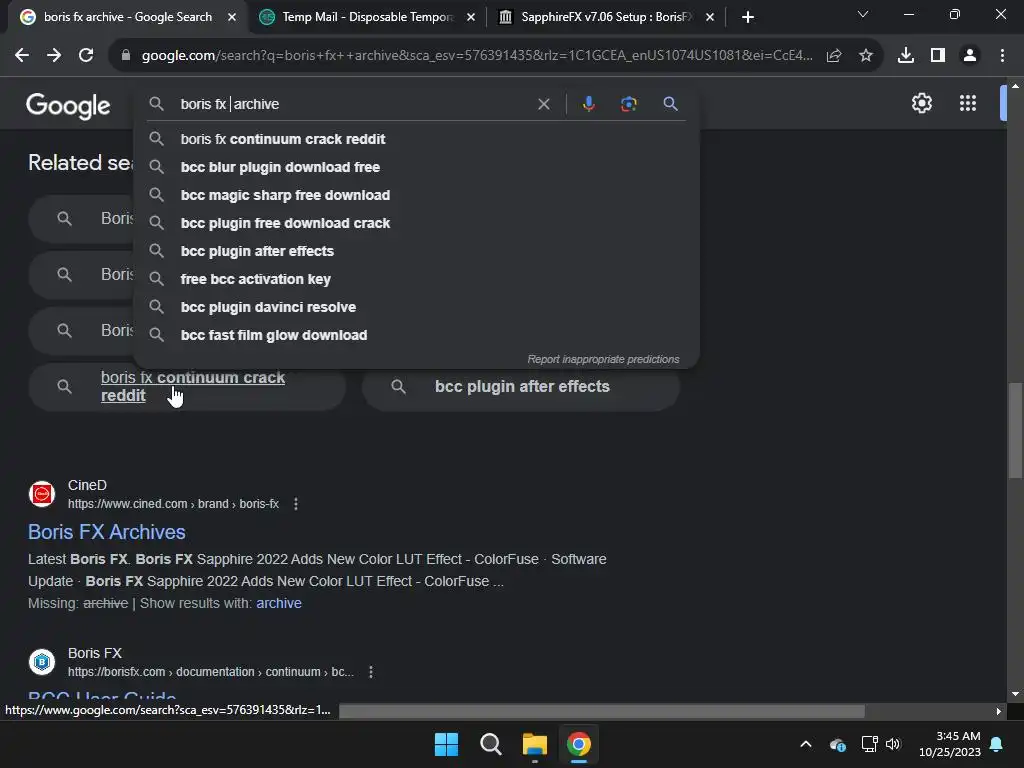Open the Boris FX Archives result
1024x768 pixels.
[x=106, y=532]
